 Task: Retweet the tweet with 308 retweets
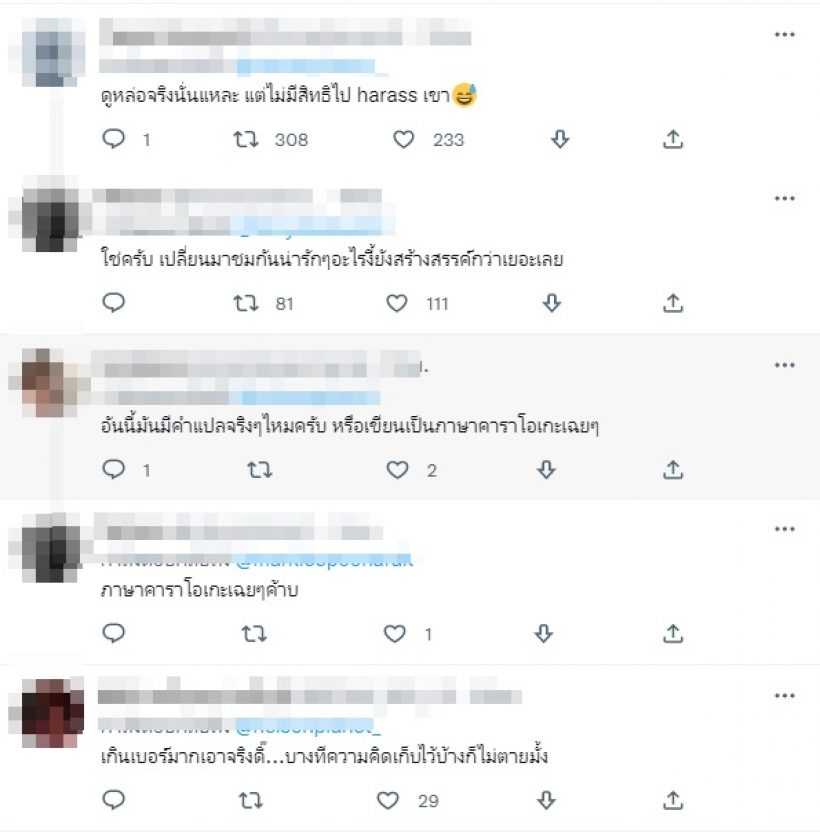coord(246,140)
